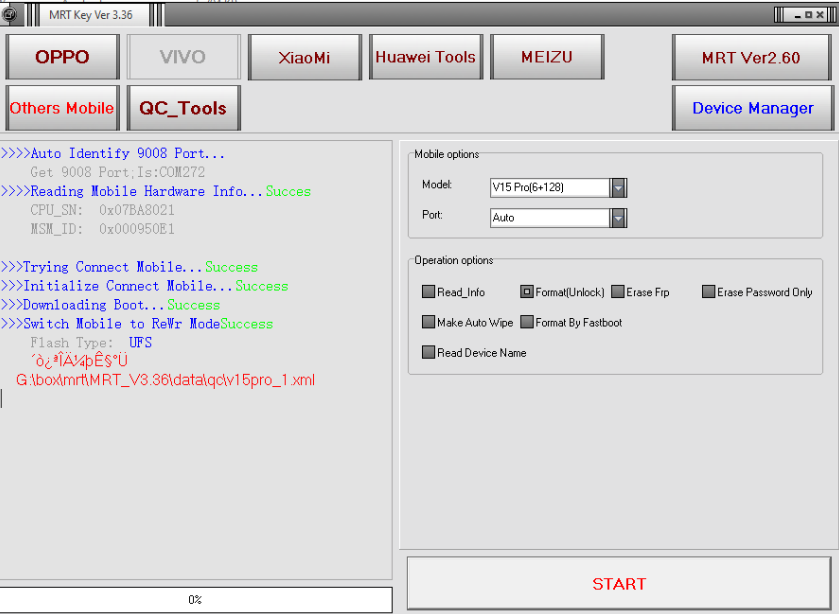The height and width of the screenshot is (614, 839).
Task: Open Others Mobile section
Action: point(63,108)
